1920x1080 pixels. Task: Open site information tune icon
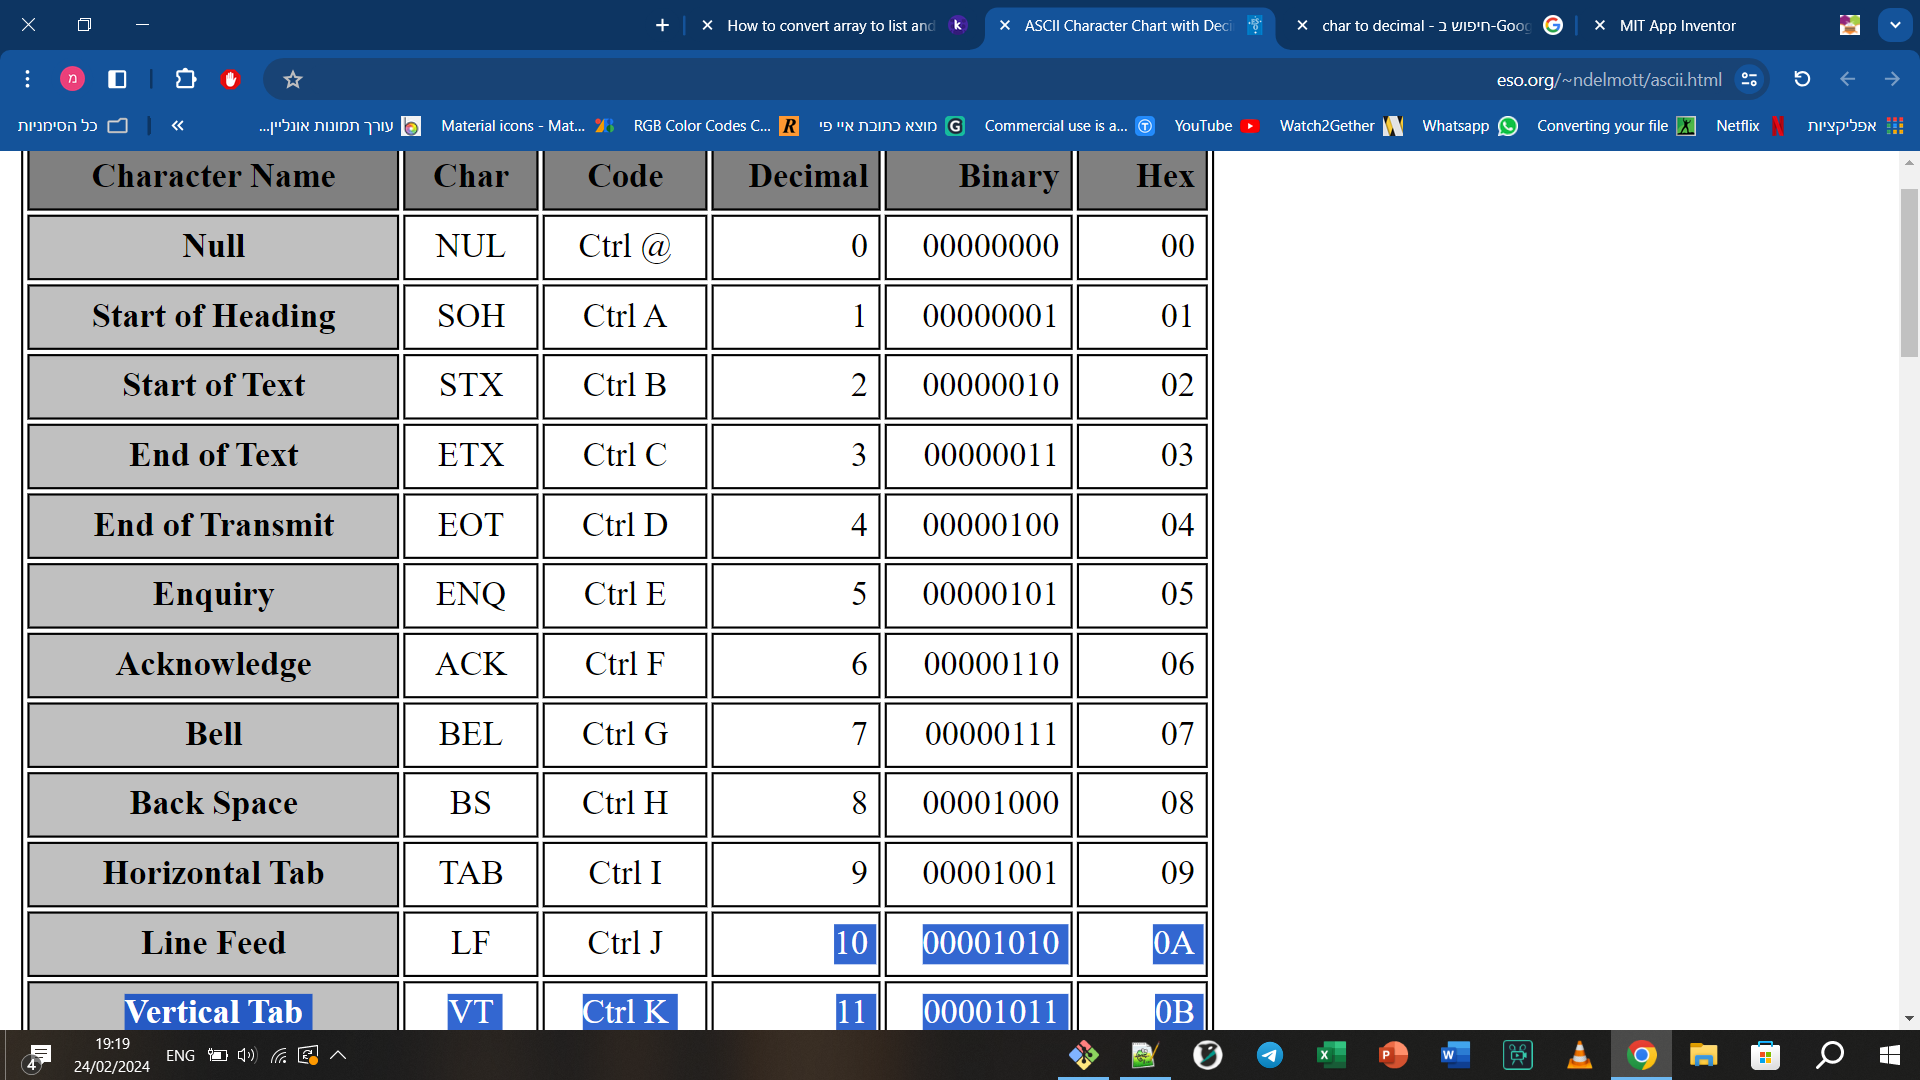point(1749,79)
